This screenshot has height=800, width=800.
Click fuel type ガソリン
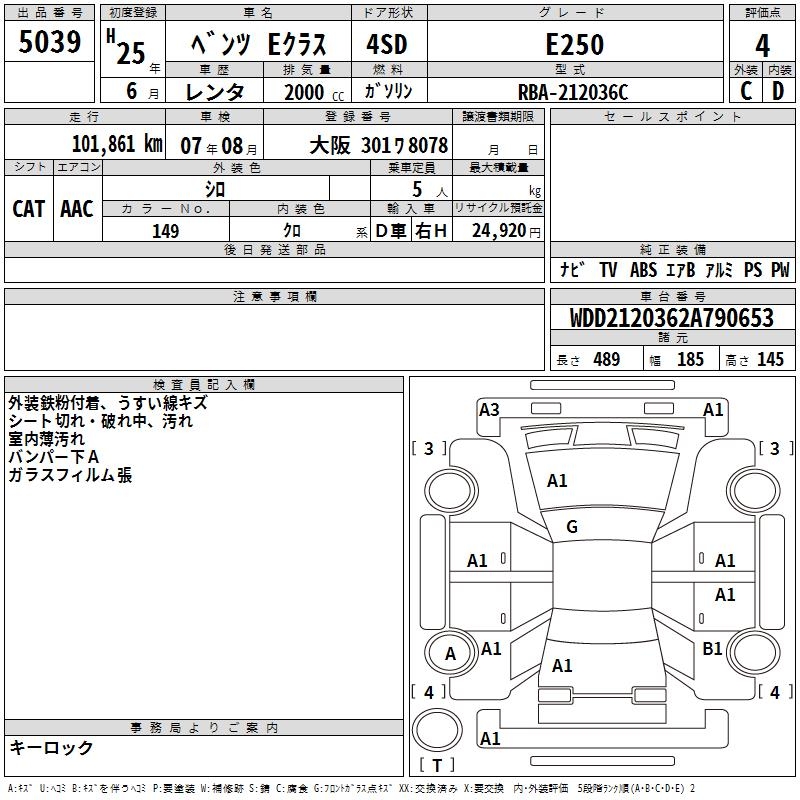388,91
